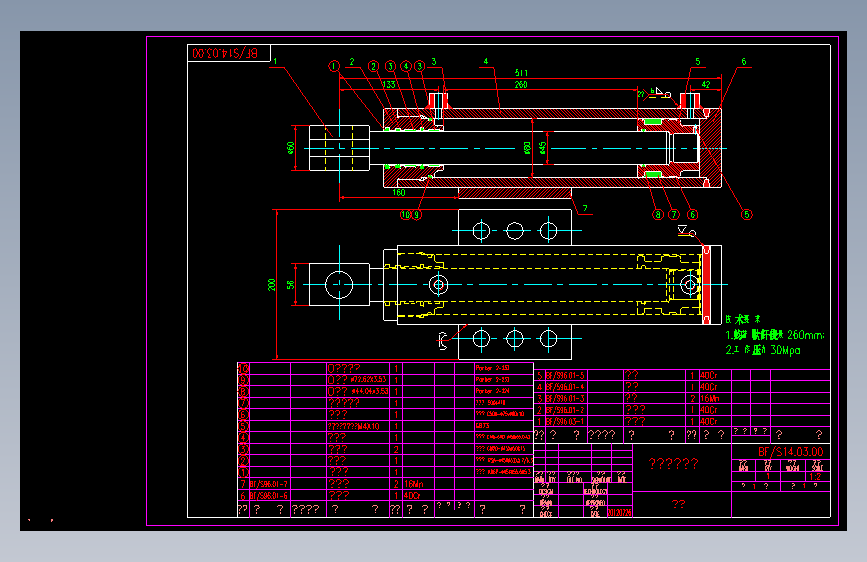Select the 16Mn material in BF/S96.01-3 row
867x562 pixels.
[709, 398]
